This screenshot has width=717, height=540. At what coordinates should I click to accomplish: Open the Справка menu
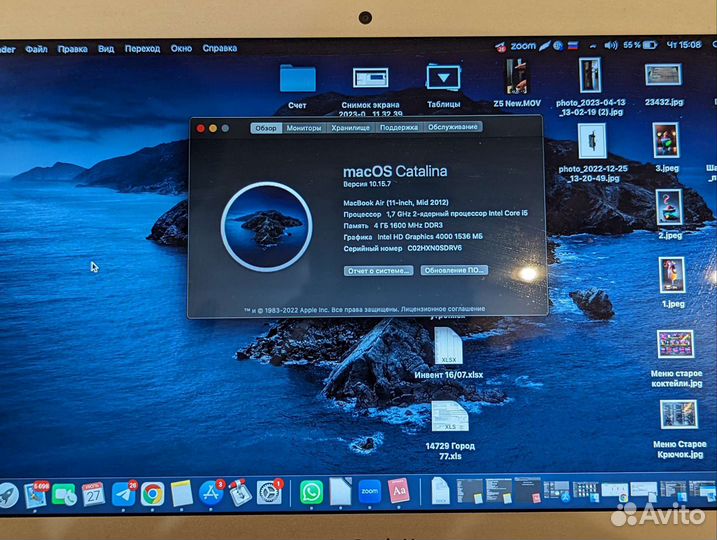coord(219,48)
